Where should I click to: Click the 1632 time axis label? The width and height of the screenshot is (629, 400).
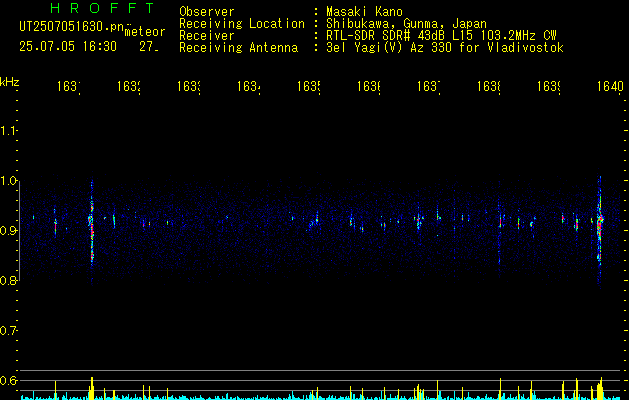128,86
